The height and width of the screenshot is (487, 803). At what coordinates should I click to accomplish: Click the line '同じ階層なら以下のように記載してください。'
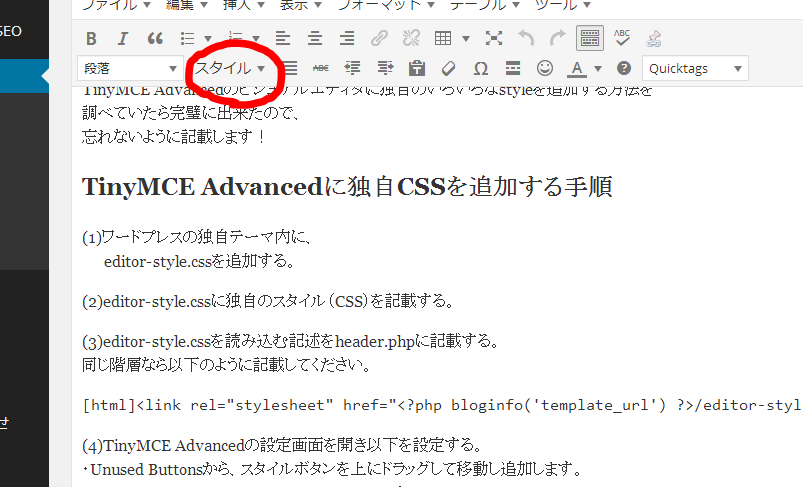(226, 365)
